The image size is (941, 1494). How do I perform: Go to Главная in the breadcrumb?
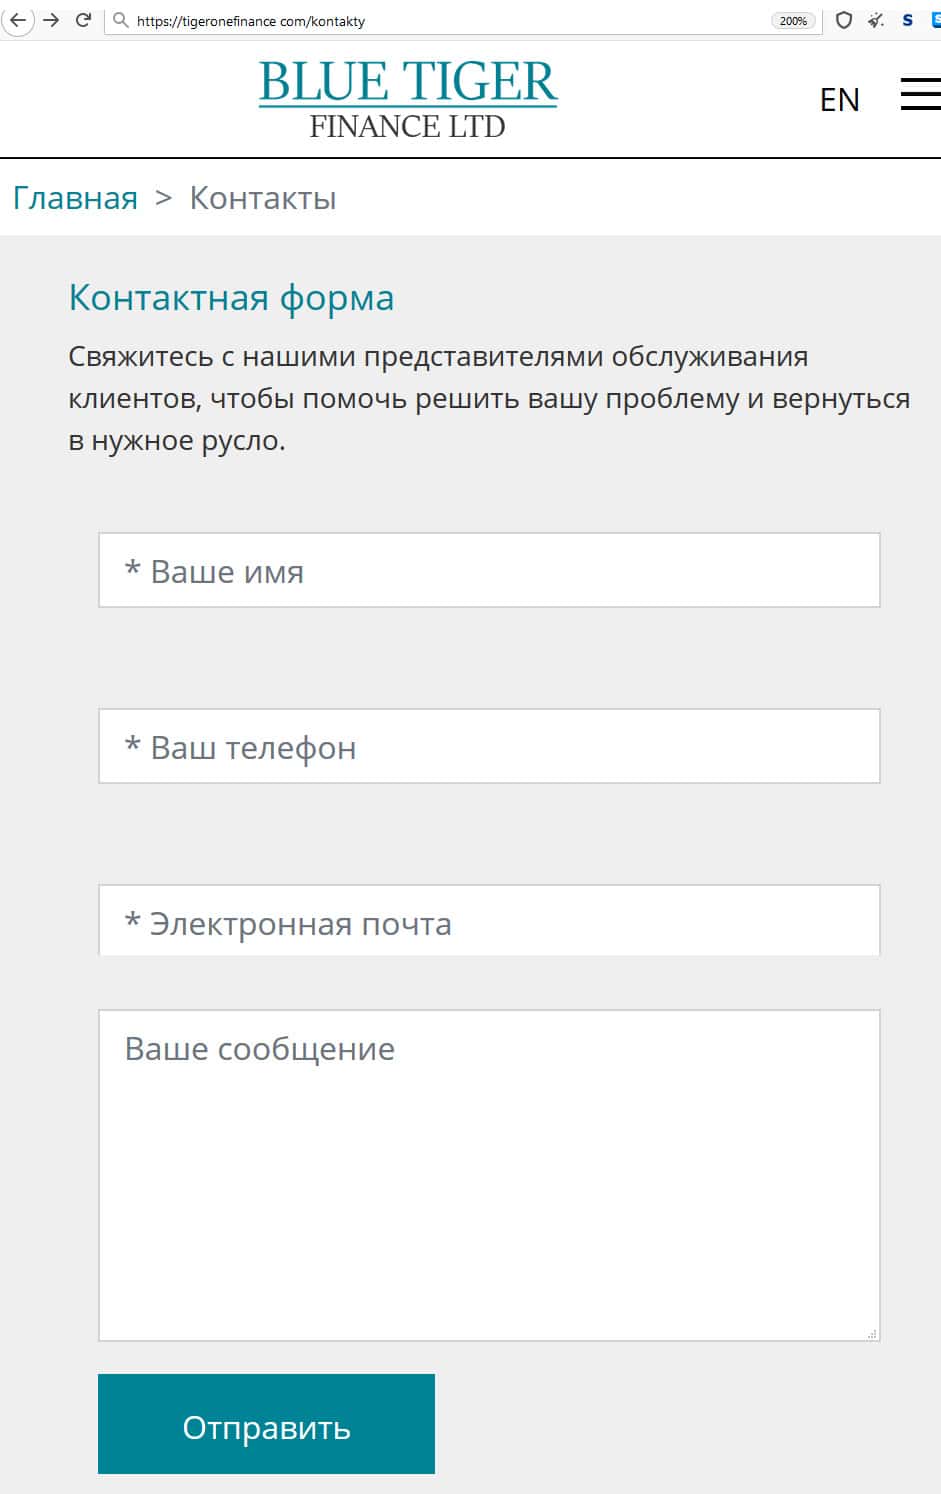tap(75, 198)
